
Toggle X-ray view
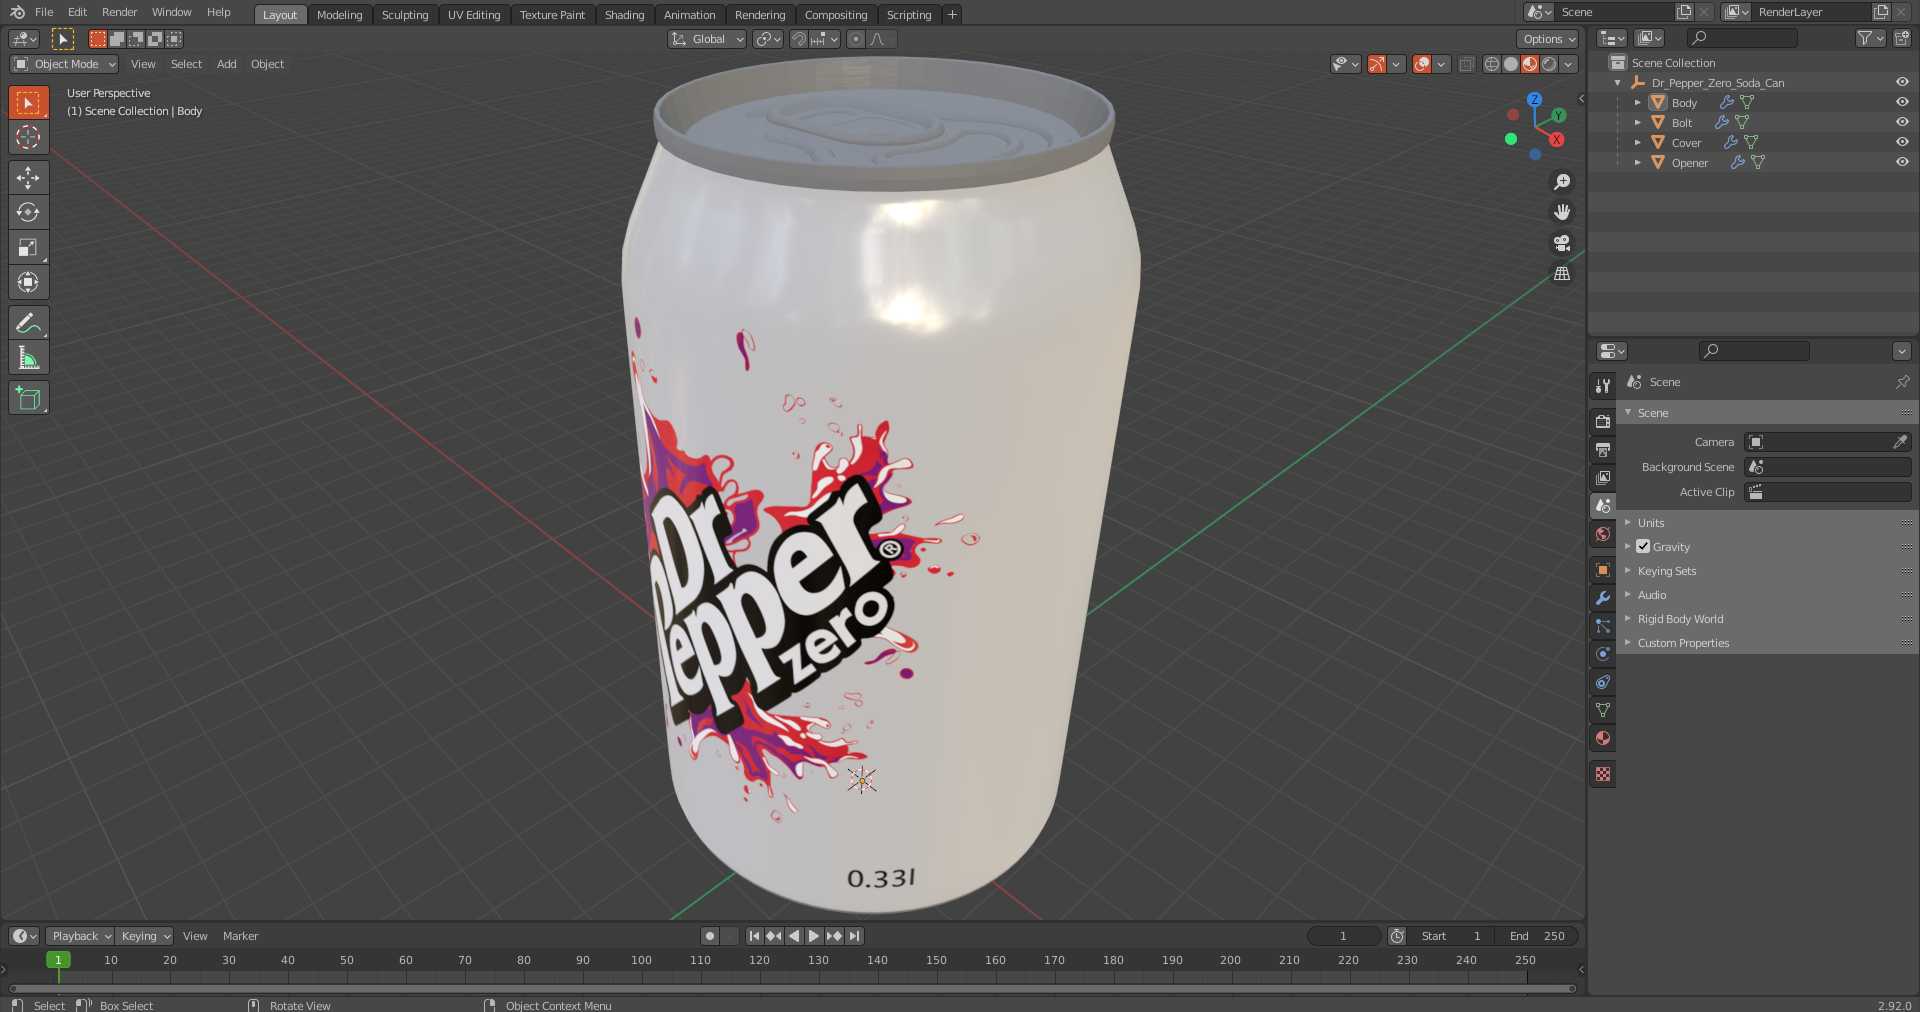pos(1466,64)
